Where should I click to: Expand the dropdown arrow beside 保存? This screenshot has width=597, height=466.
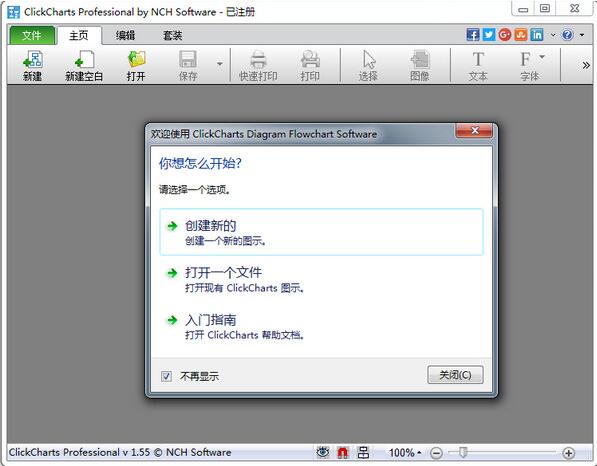click(x=220, y=64)
